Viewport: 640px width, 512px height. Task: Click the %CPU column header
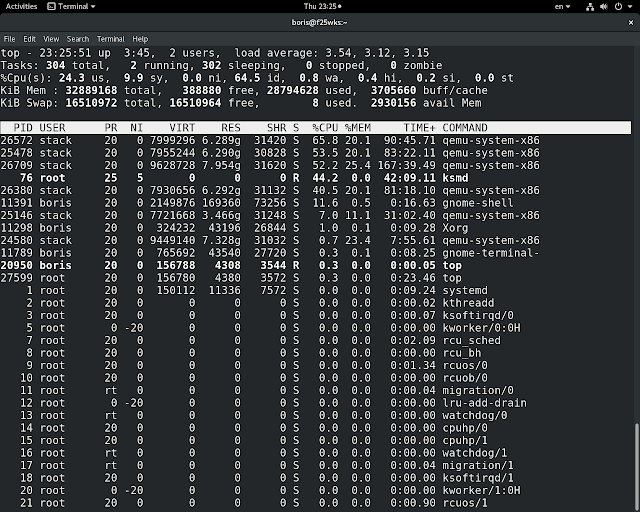pyautogui.click(x=325, y=128)
